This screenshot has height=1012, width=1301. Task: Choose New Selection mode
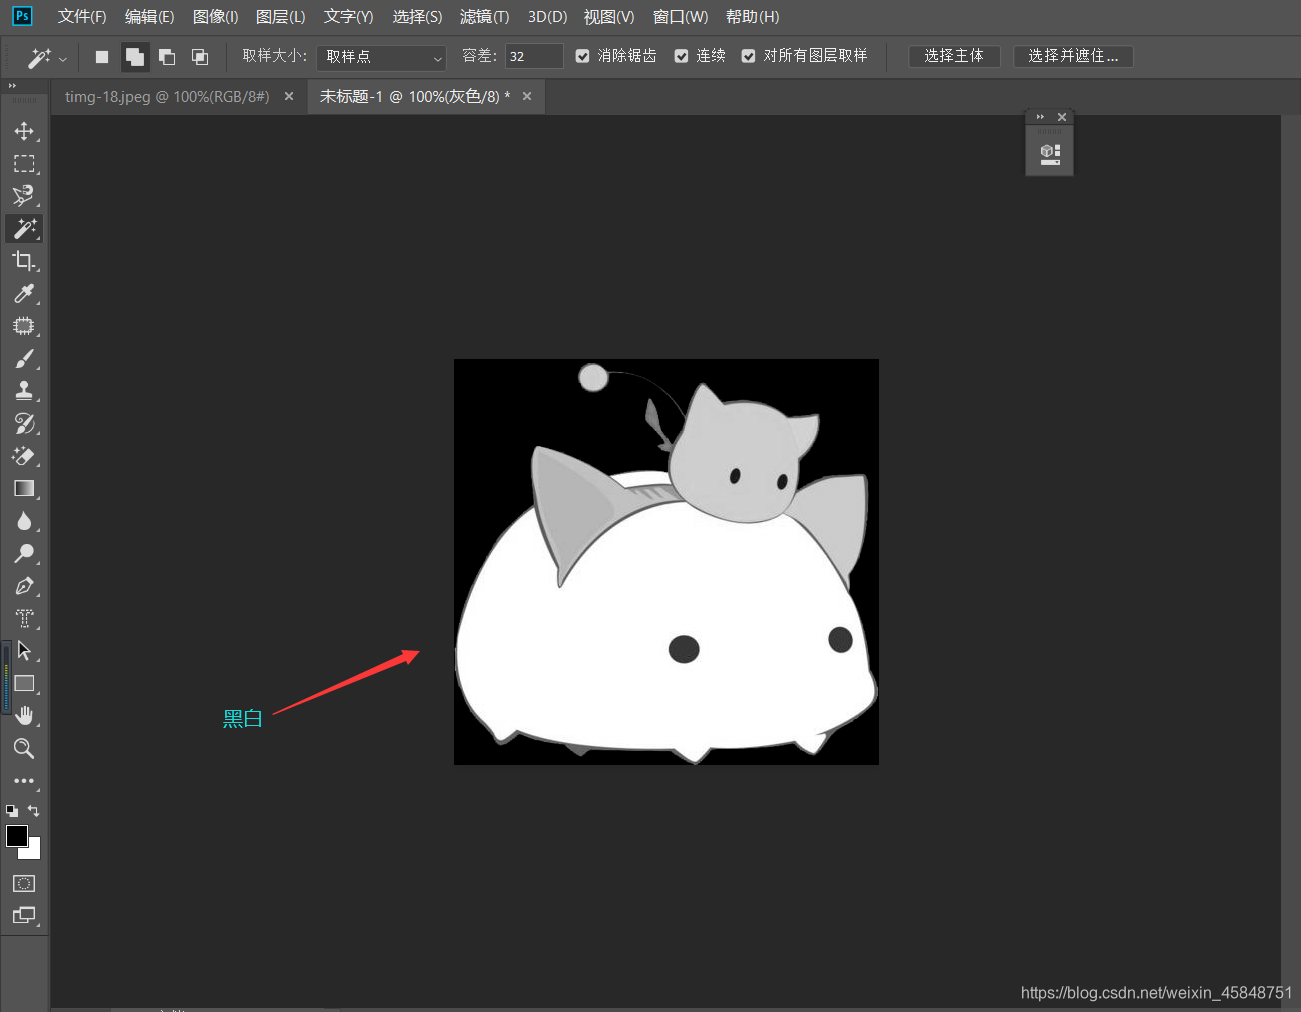click(102, 57)
